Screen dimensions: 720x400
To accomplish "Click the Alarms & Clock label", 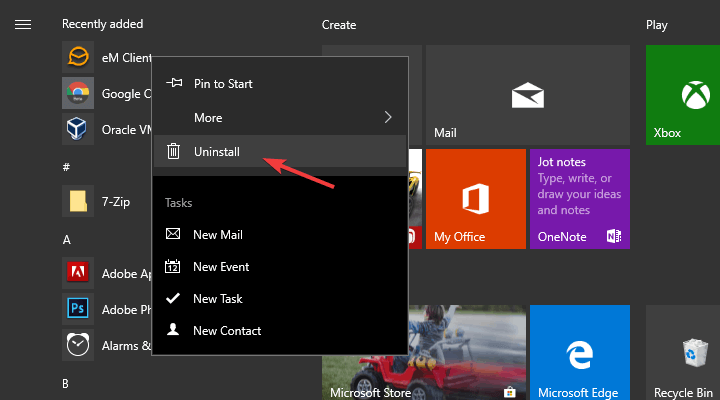I will [126, 345].
